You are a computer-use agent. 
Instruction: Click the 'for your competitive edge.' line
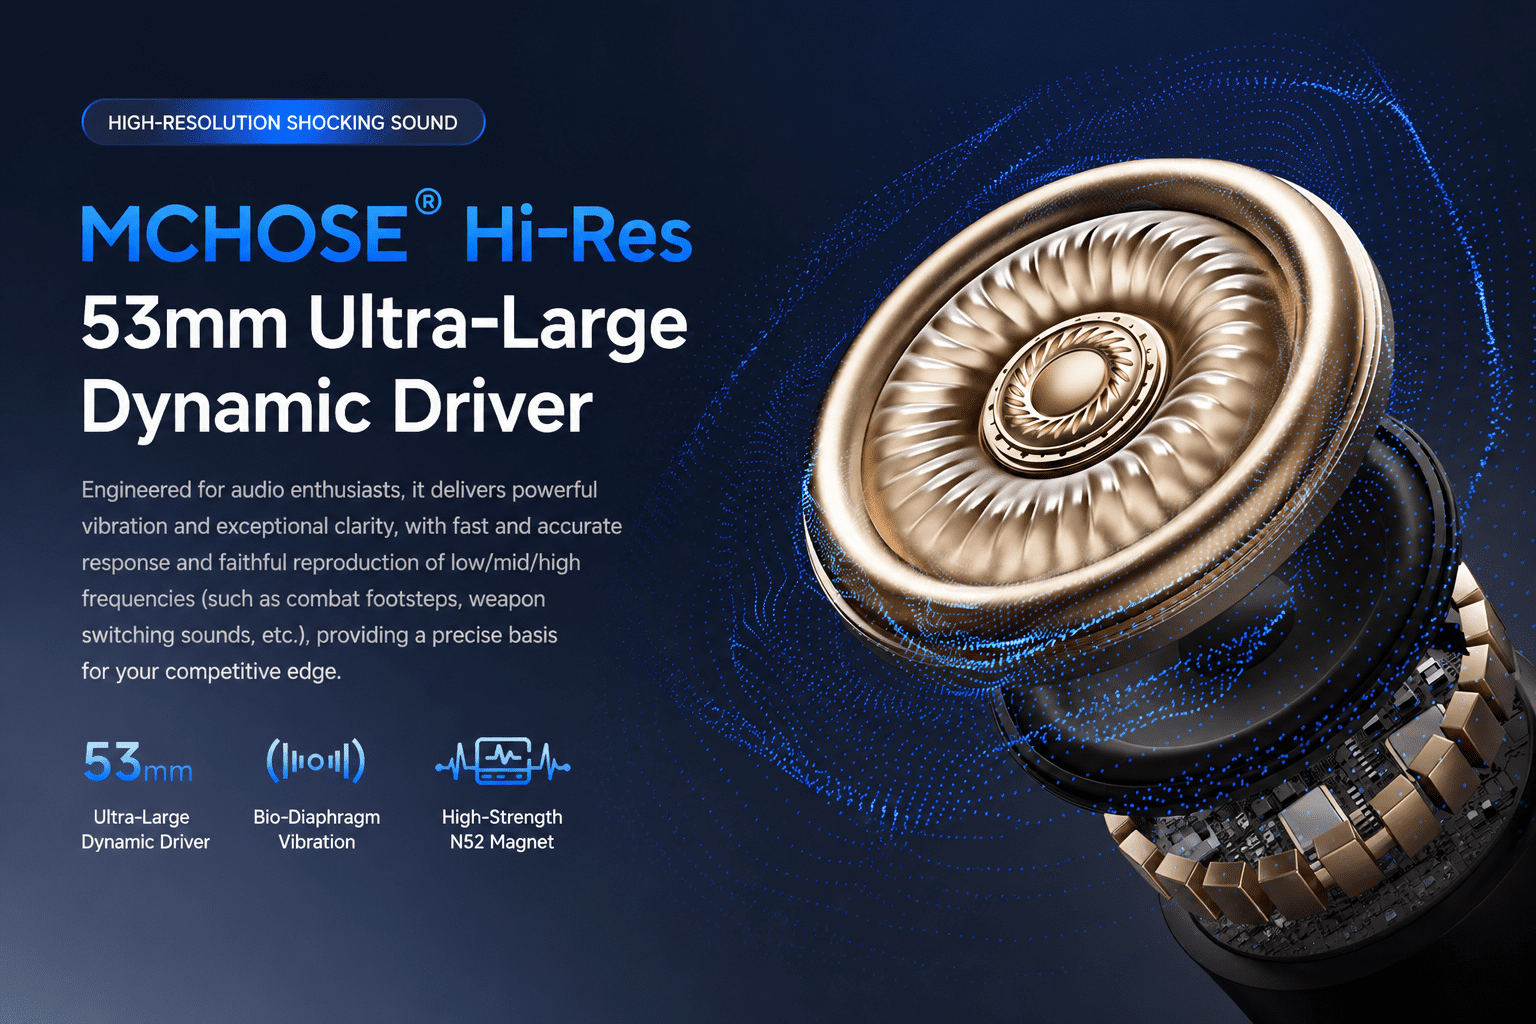coord(211,671)
